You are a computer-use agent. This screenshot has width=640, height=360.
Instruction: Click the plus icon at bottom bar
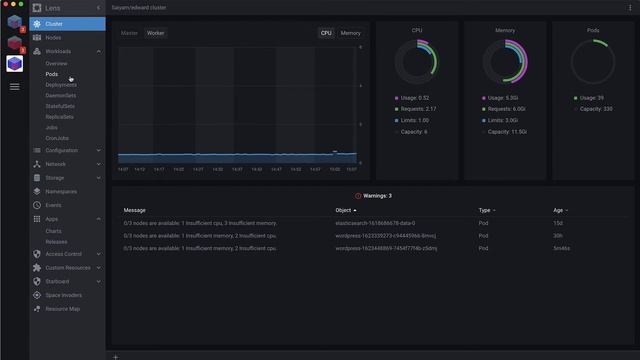pyautogui.click(x=116, y=357)
